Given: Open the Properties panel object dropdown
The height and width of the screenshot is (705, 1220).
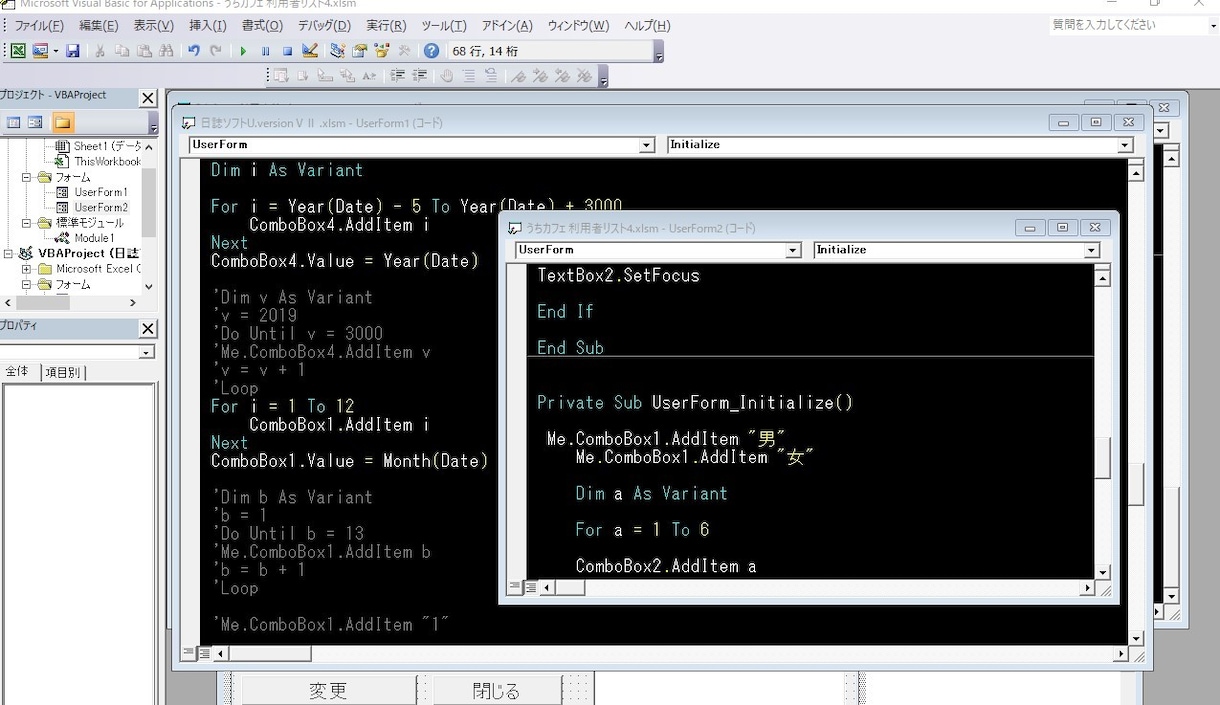Looking at the screenshot, I should coord(147,352).
